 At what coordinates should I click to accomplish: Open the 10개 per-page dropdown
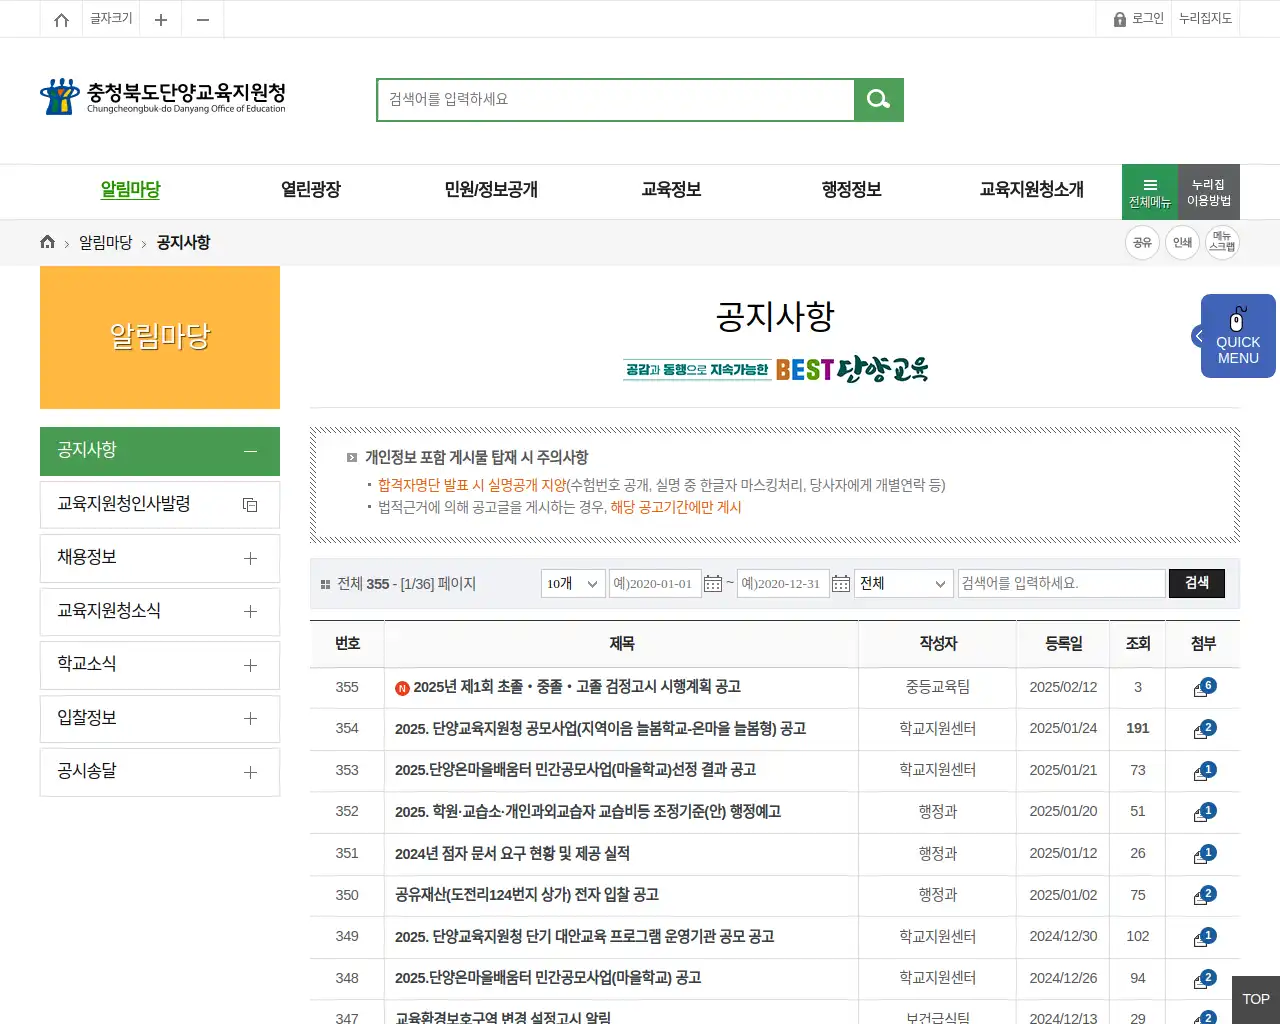(573, 583)
